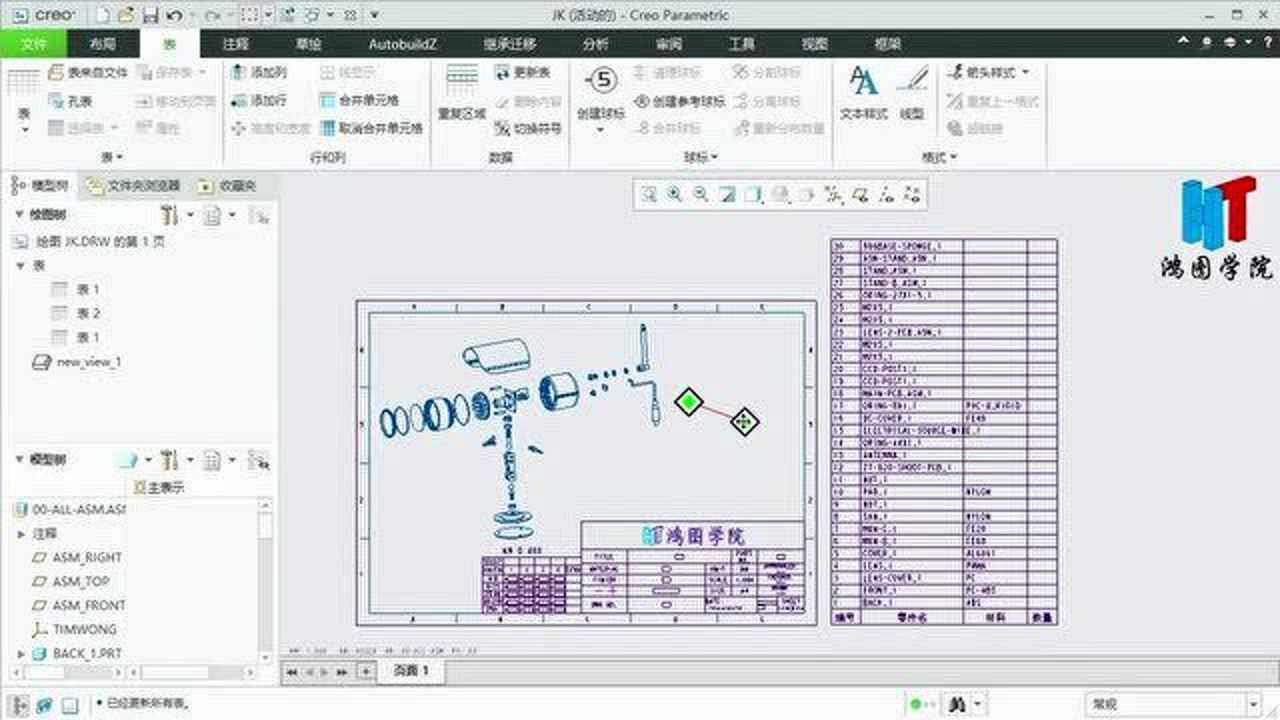Expand the BACK_1.PRT tree node
1280x720 pixels.
[x=21, y=653]
